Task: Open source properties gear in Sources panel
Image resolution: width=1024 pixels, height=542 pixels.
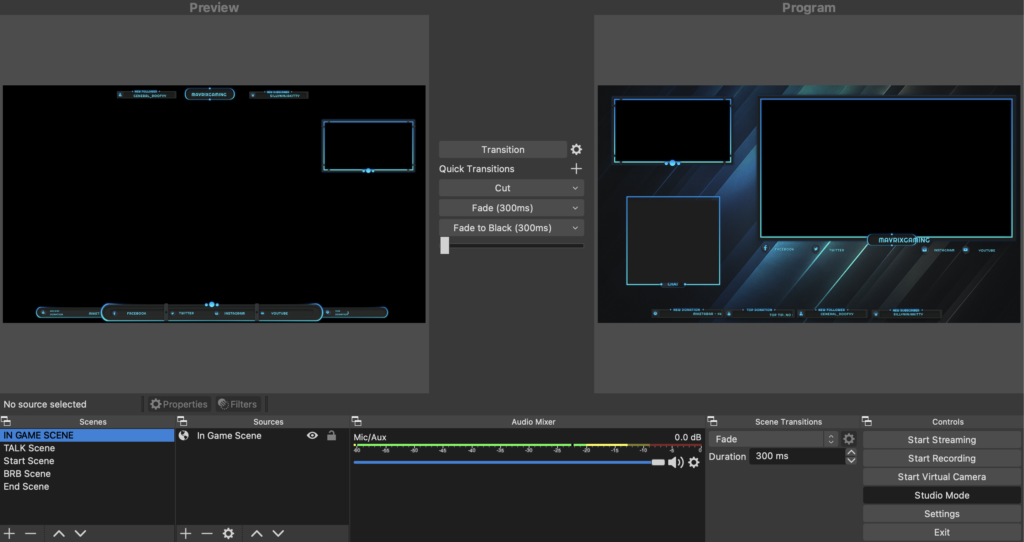Action: point(228,533)
